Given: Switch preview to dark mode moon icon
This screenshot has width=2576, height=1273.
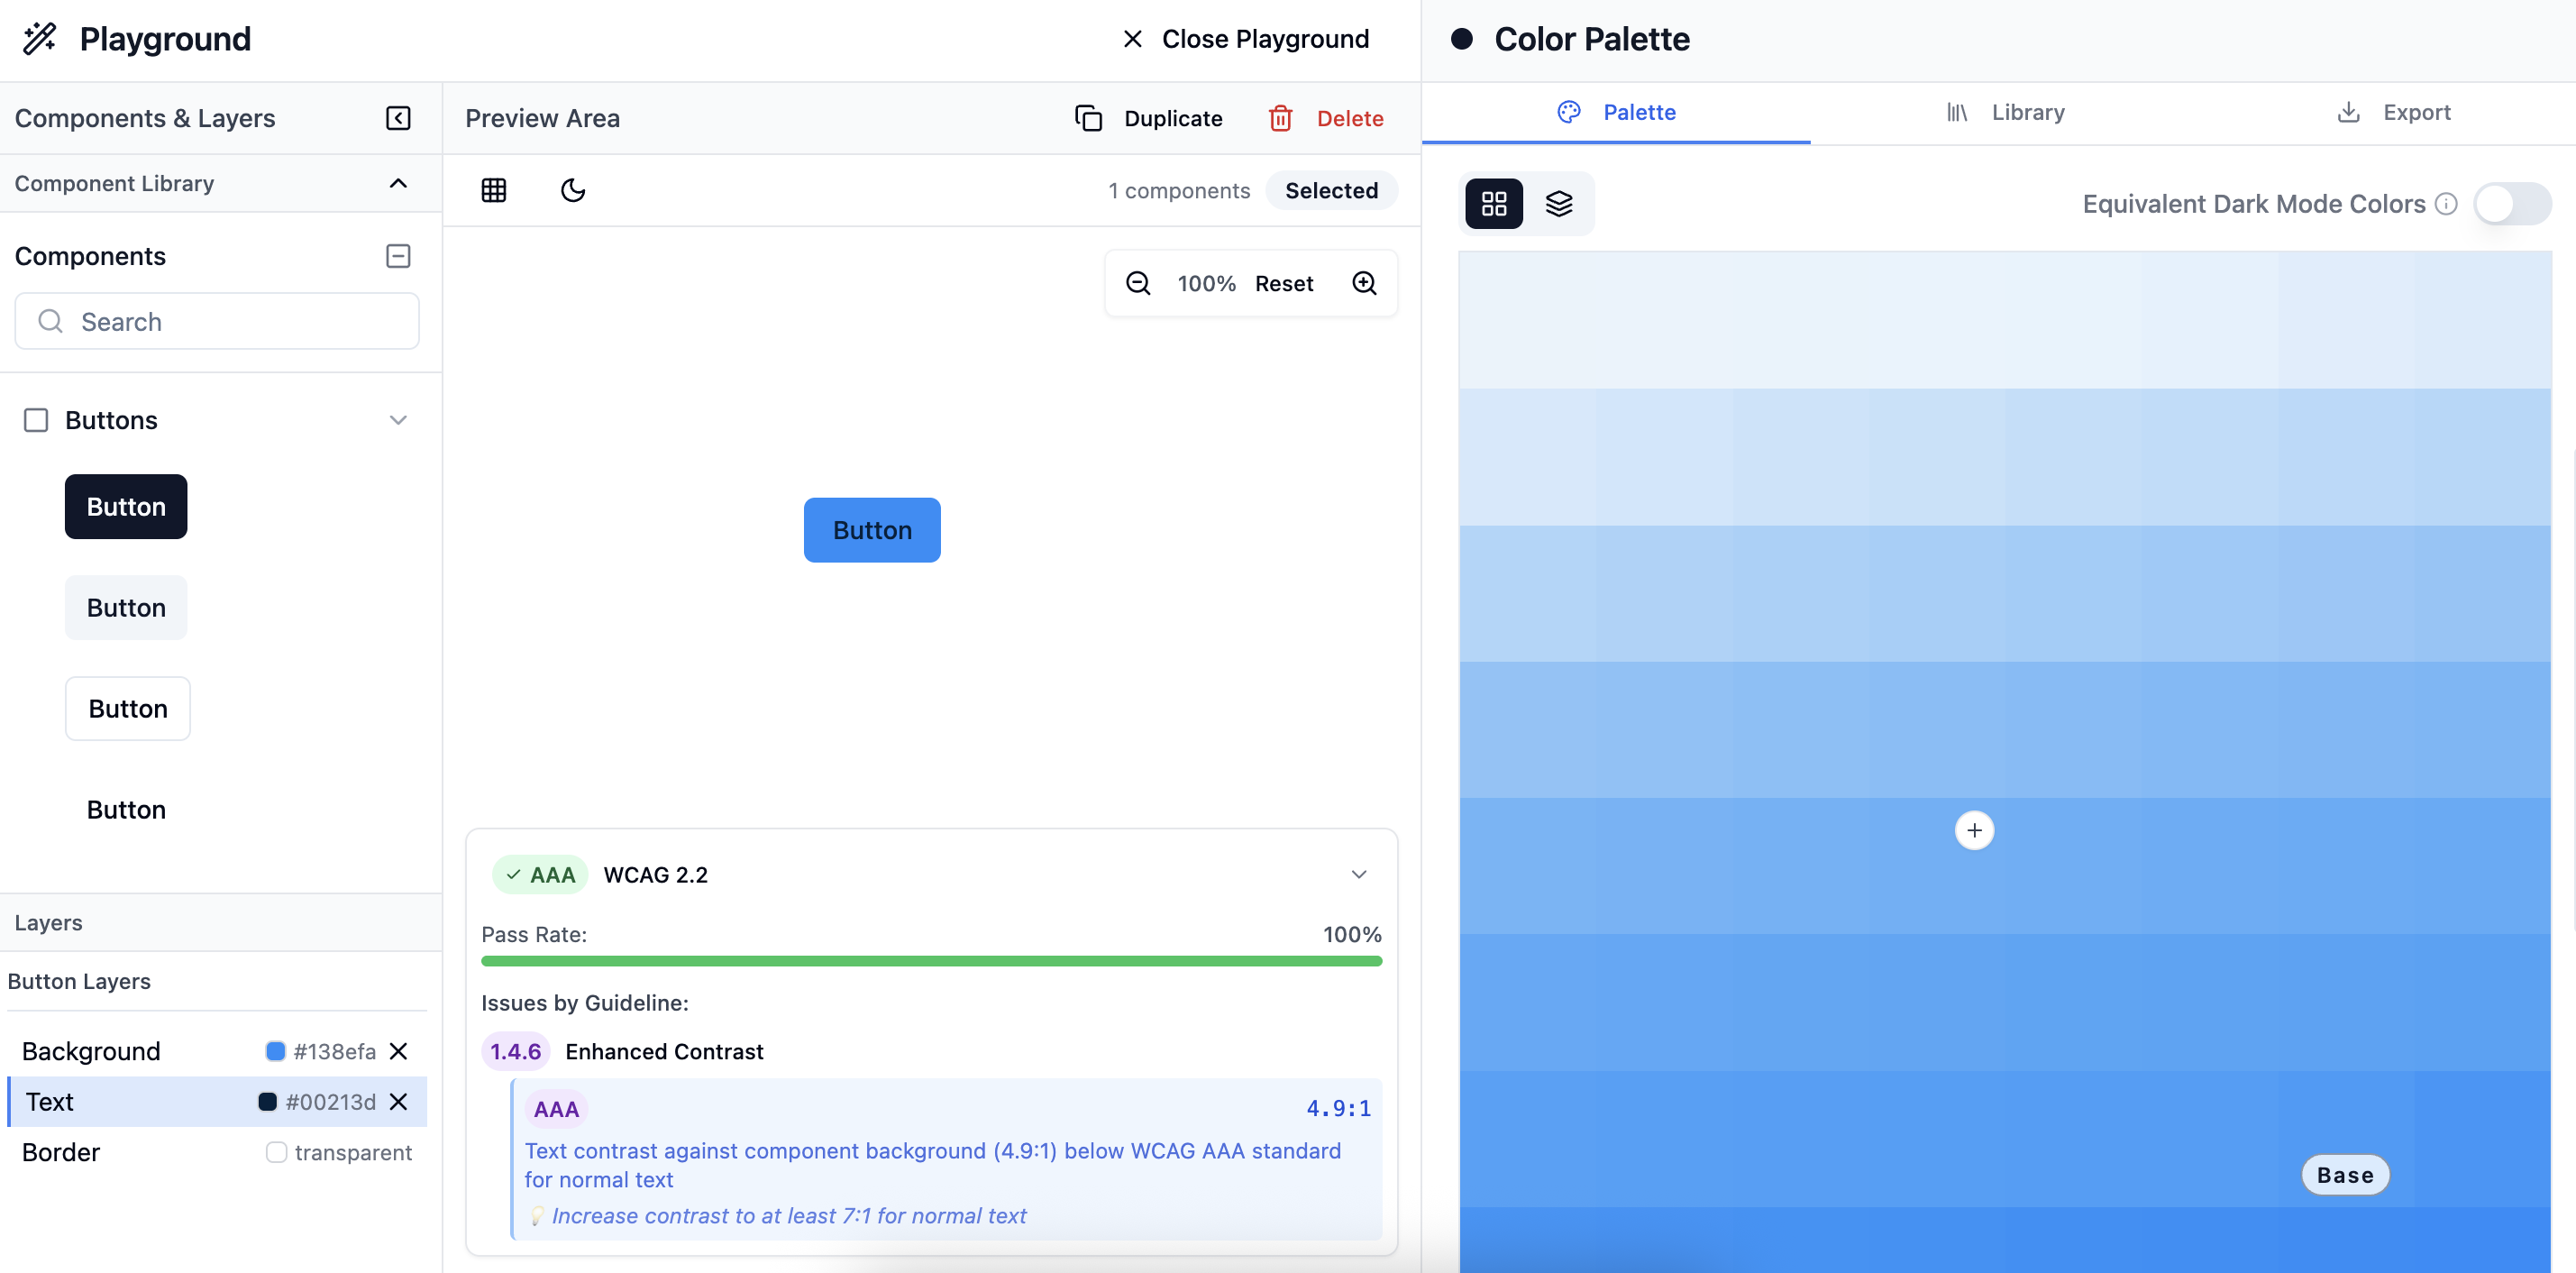Looking at the screenshot, I should coord(573,190).
